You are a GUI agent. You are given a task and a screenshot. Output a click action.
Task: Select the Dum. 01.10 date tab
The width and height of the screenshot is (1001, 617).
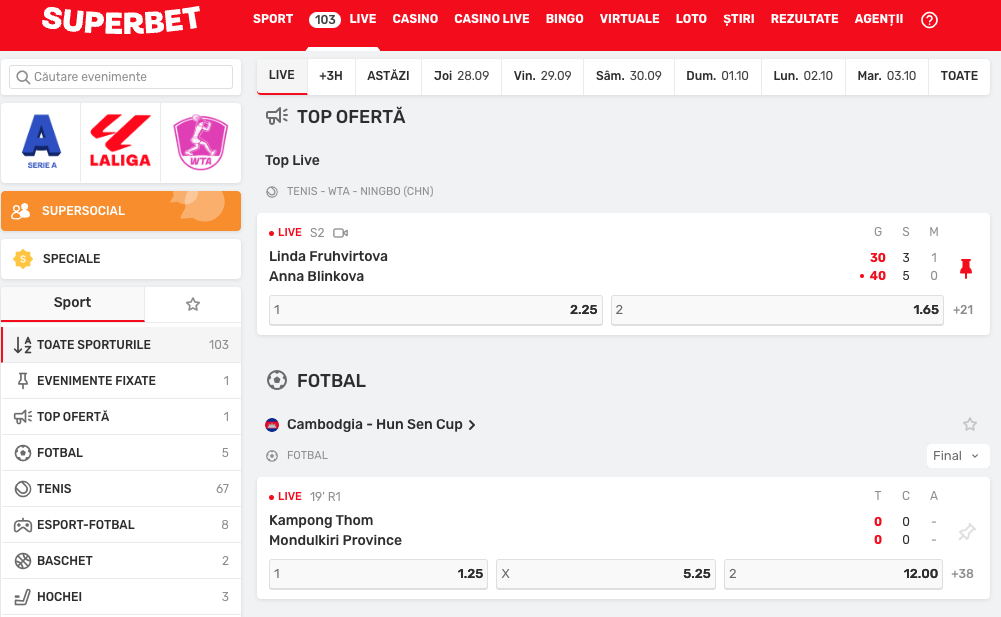click(x=718, y=76)
